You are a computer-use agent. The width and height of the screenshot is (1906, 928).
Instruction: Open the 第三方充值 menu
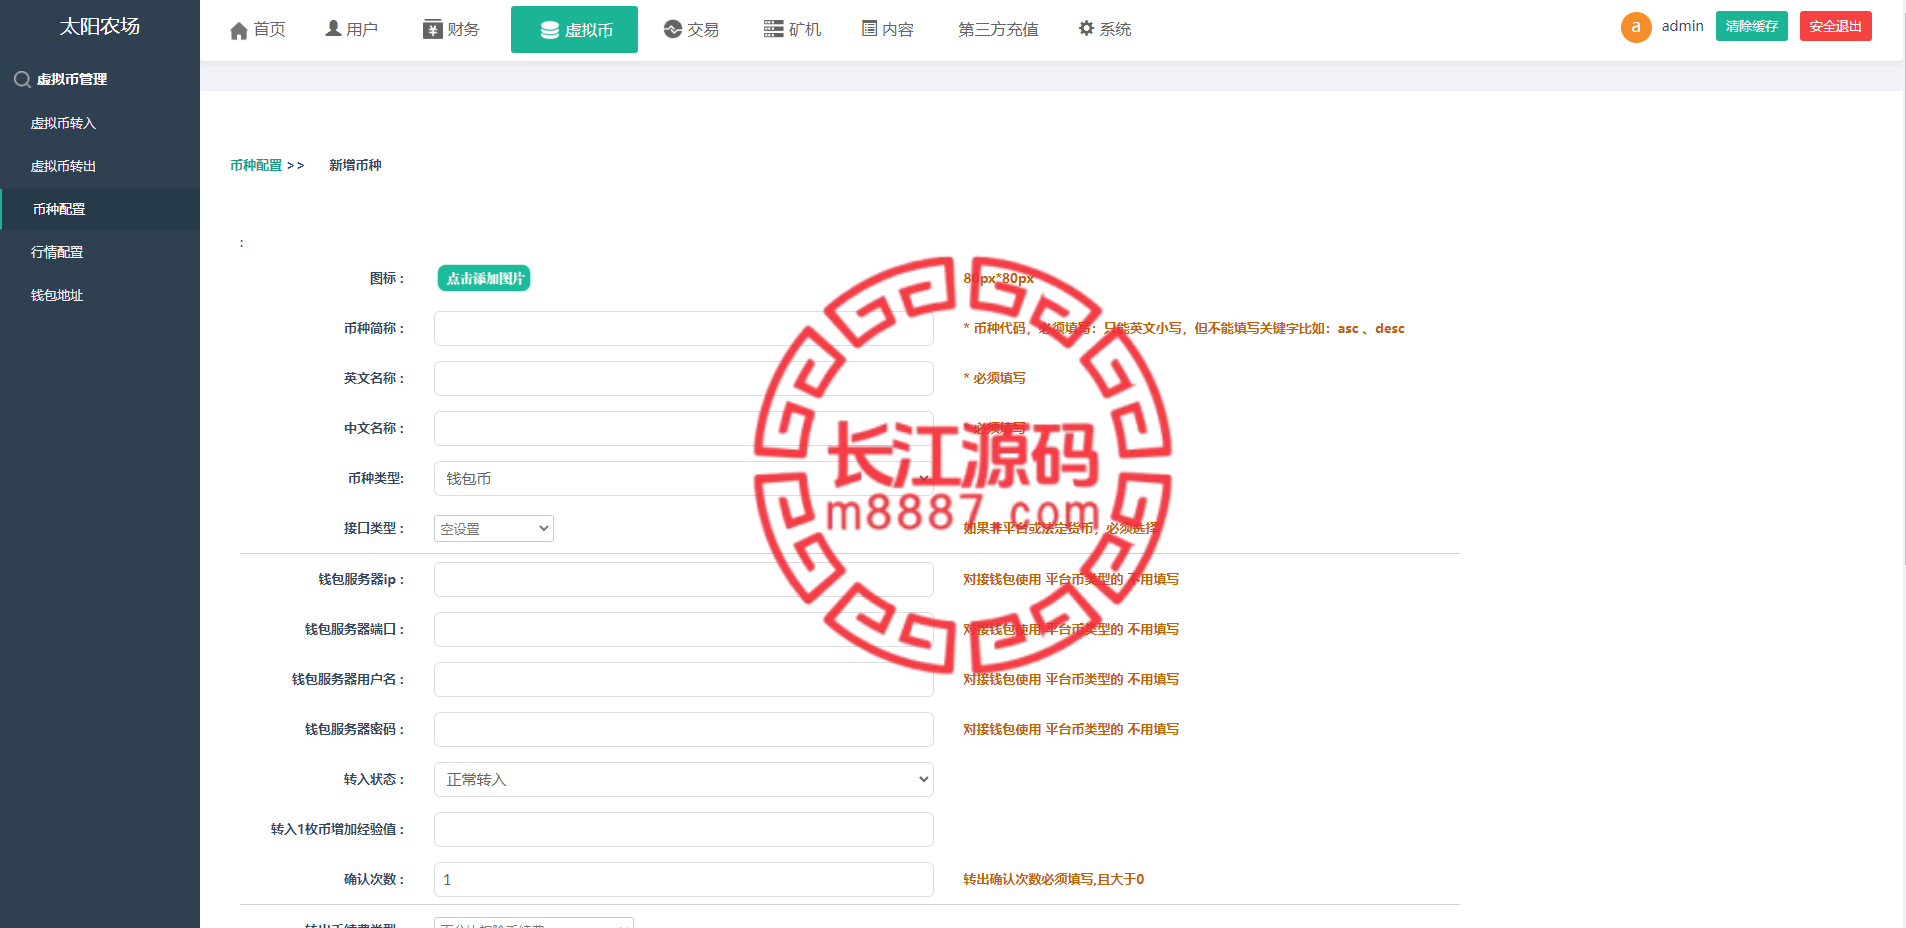pos(998,30)
